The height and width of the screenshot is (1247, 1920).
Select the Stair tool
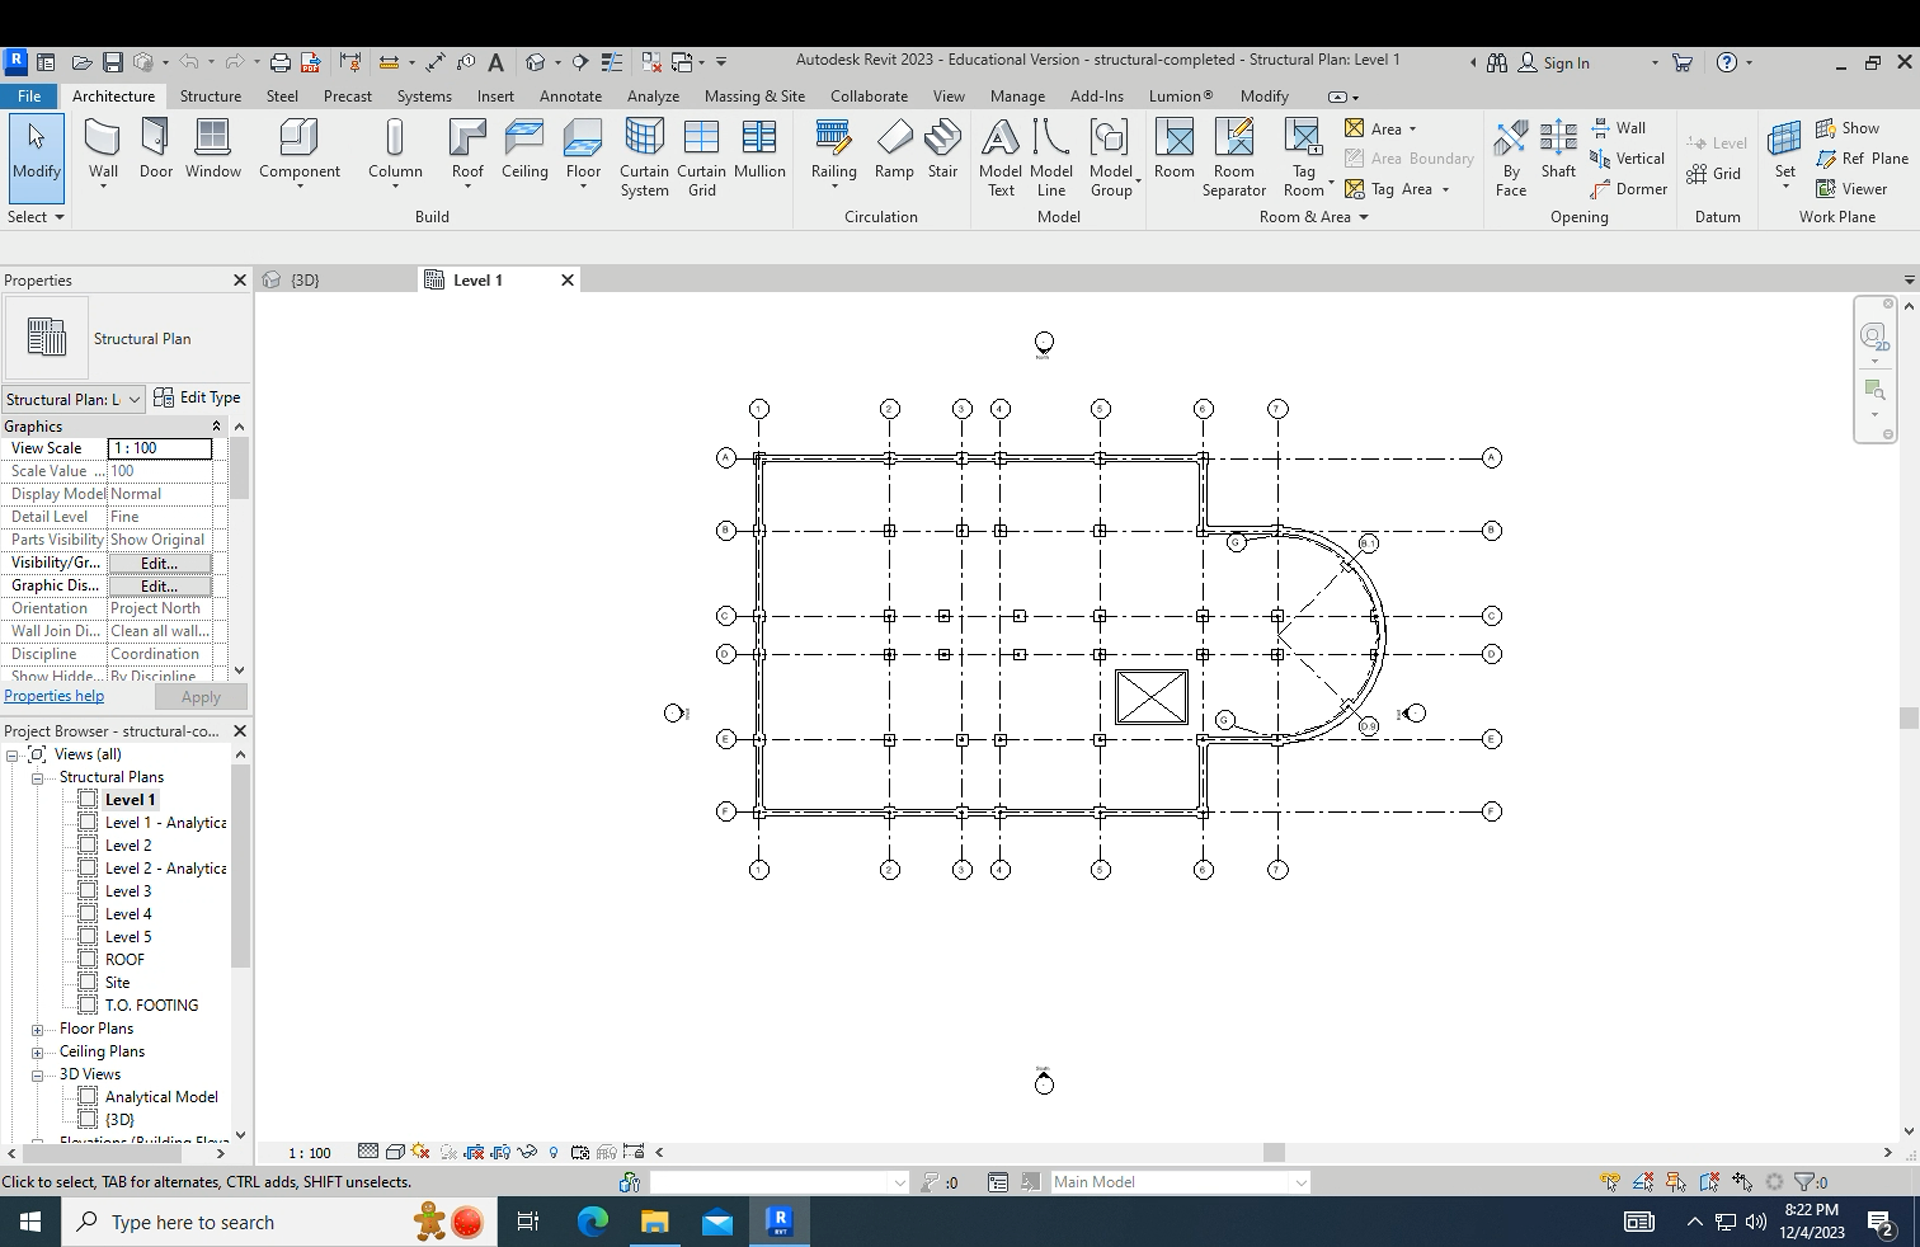pyautogui.click(x=942, y=150)
